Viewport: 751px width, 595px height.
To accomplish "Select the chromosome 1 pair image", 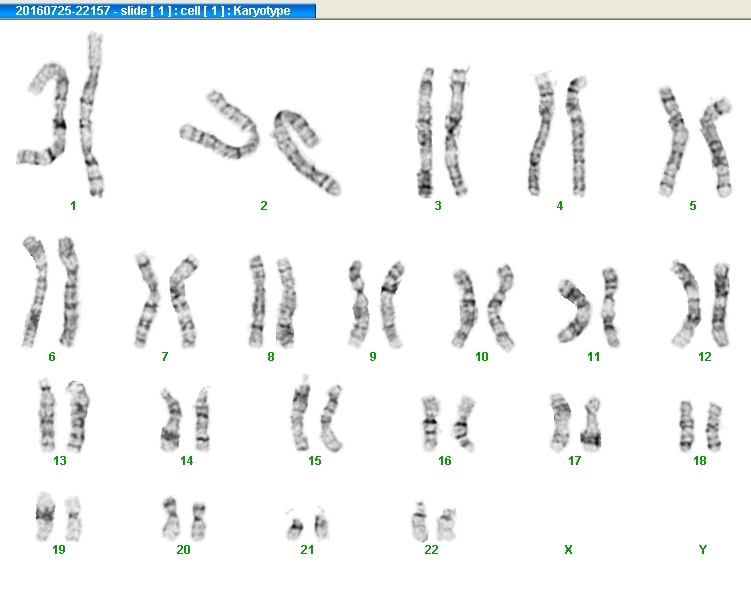I will click(x=61, y=114).
